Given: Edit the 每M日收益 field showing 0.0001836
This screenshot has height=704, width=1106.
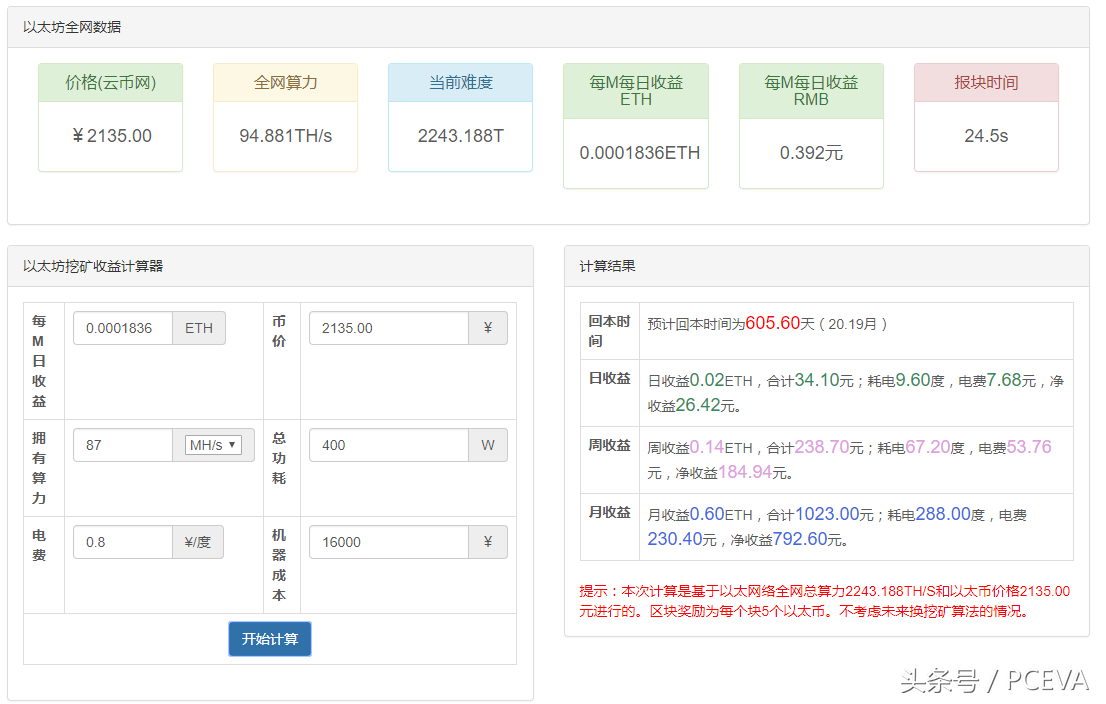Looking at the screenshot, I should pos(123,328).
